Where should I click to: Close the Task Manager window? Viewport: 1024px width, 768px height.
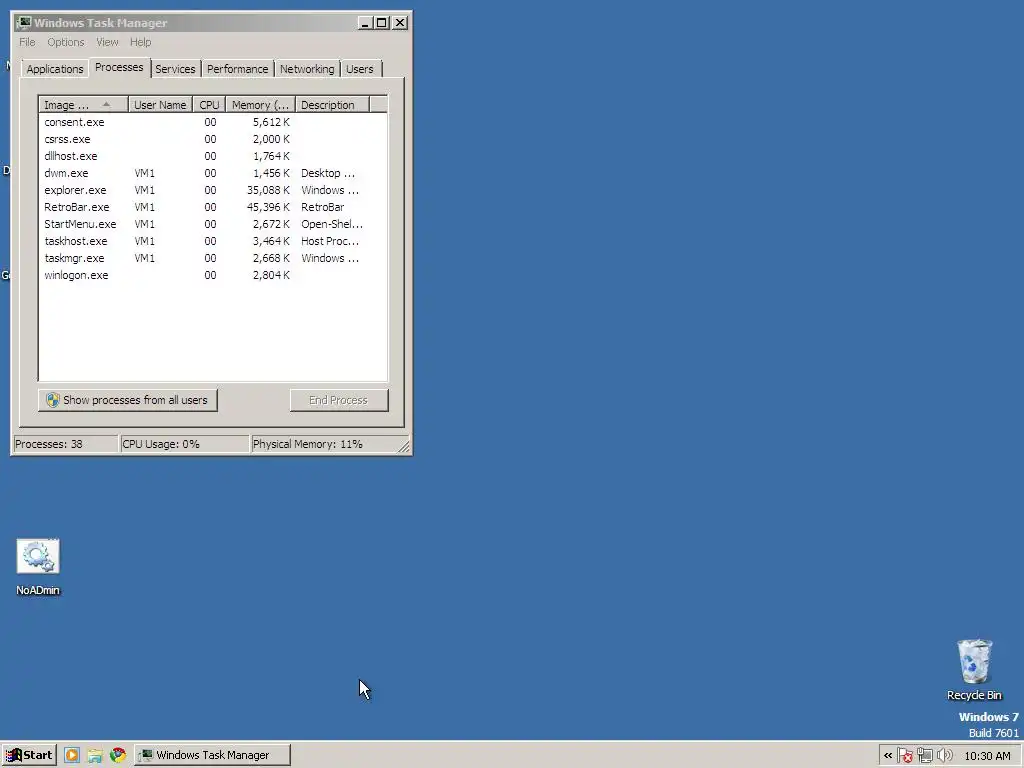(x=400, y=23)
